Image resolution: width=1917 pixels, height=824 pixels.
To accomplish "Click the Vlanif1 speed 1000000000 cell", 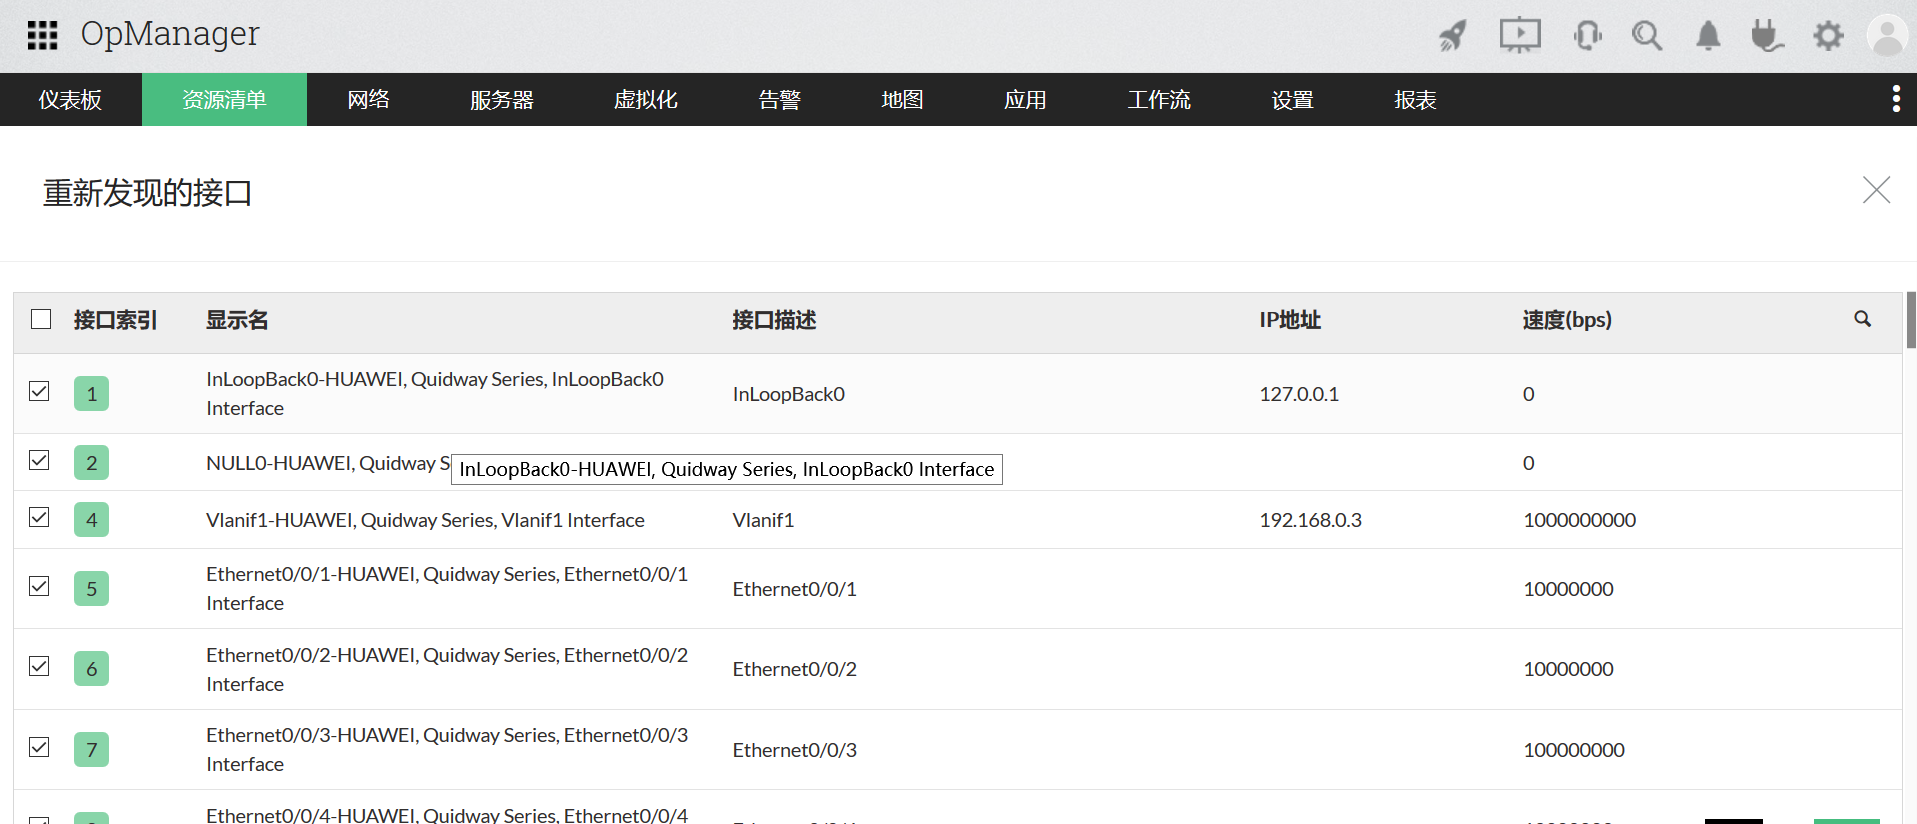I will point(1579,520).
